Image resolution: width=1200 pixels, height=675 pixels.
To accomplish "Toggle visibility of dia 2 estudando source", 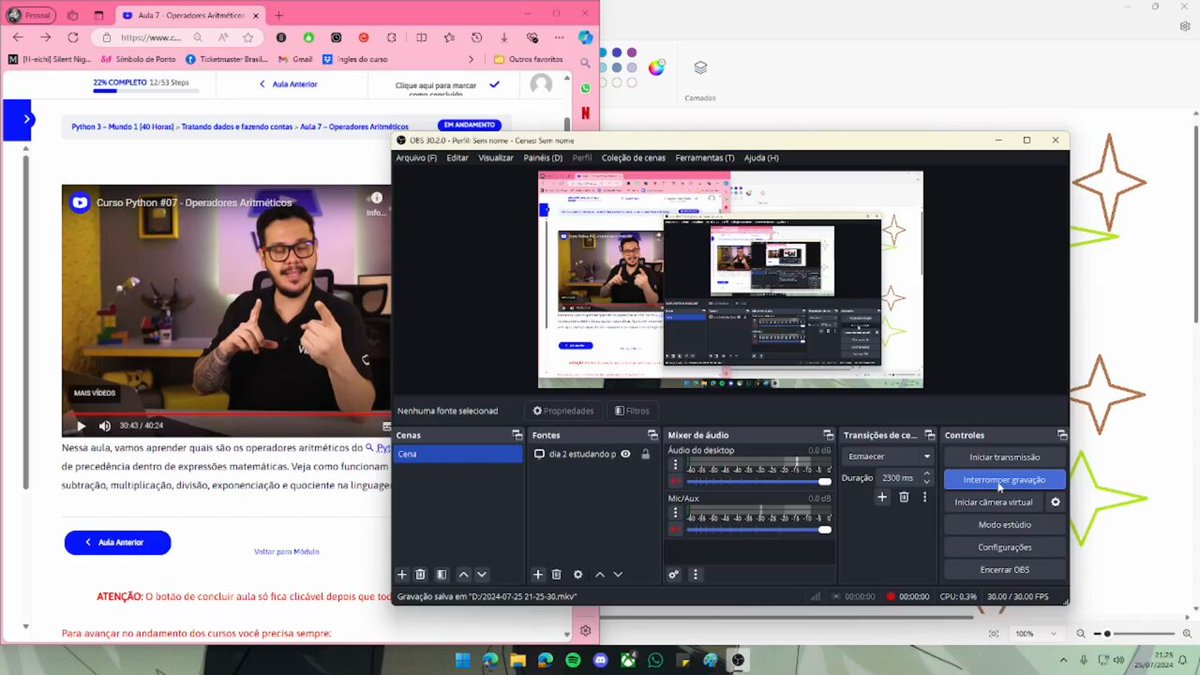I will (626, 454).
